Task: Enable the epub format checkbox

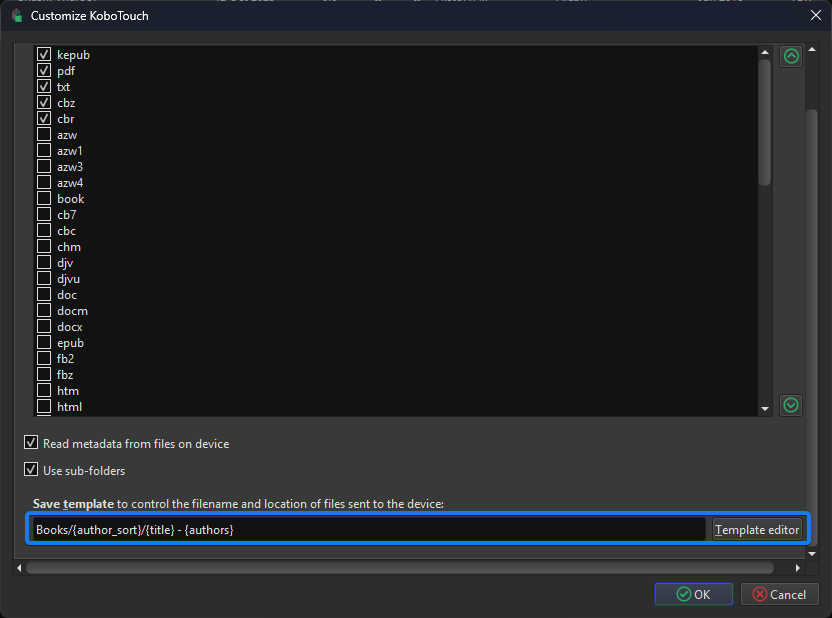Action: coord(44,343)
